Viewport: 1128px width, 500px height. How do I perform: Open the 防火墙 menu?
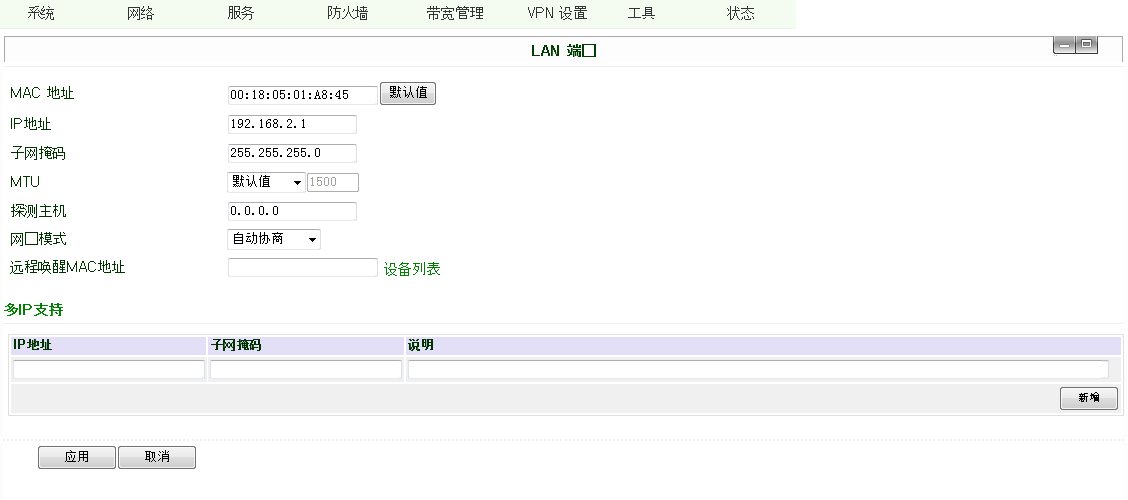click(347, 14)
